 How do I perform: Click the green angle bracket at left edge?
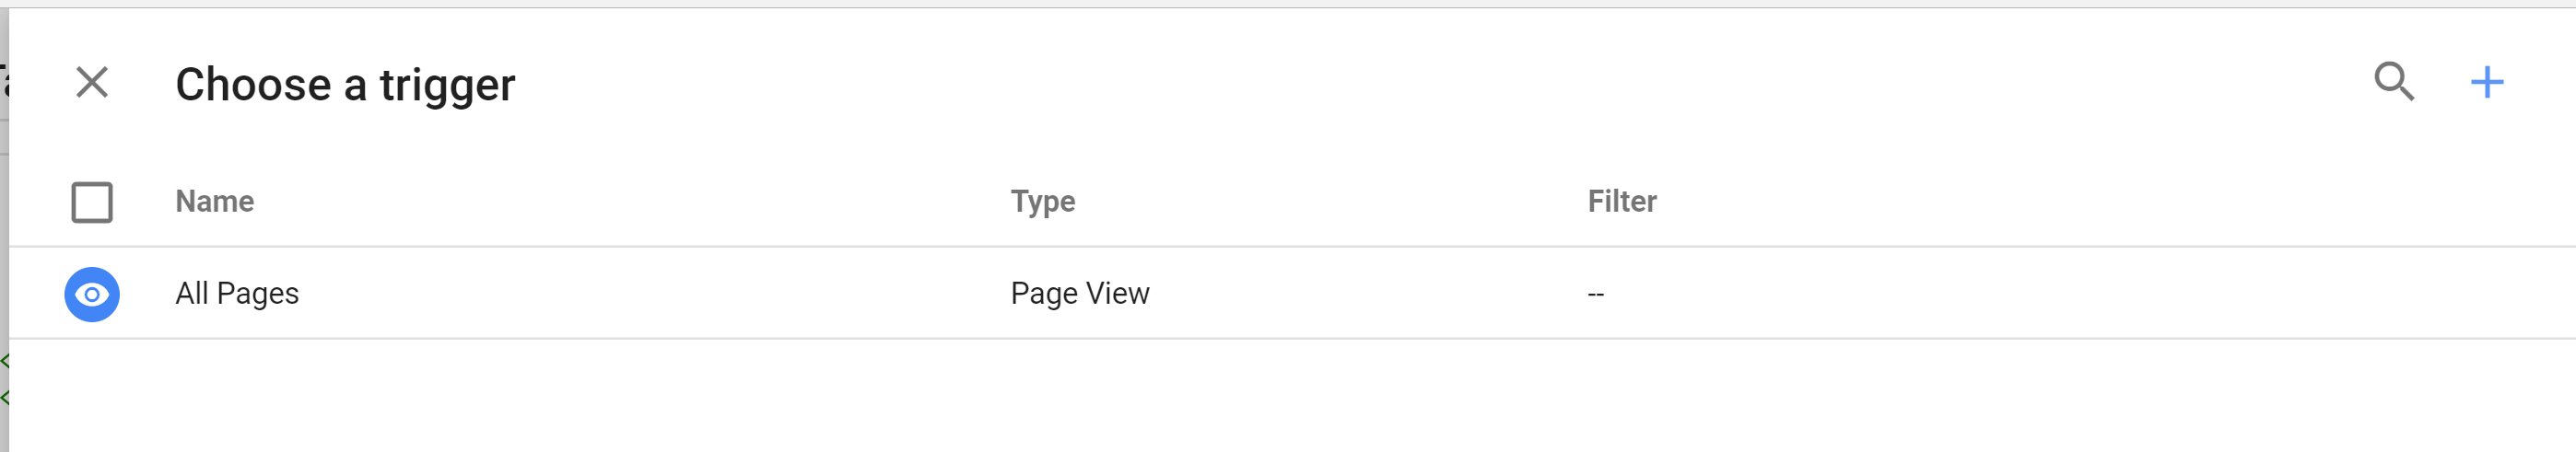(x=4, y=361)
